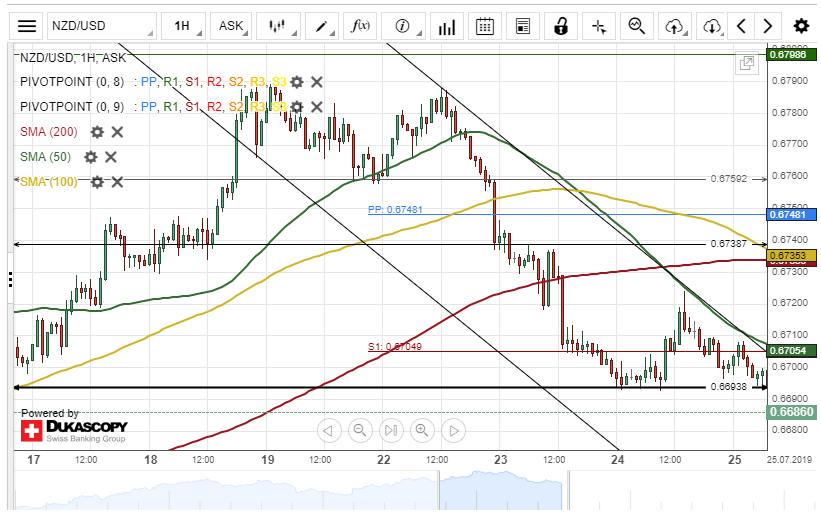
Task: Open SMA (100) settings gear
Action: (97, 182)
